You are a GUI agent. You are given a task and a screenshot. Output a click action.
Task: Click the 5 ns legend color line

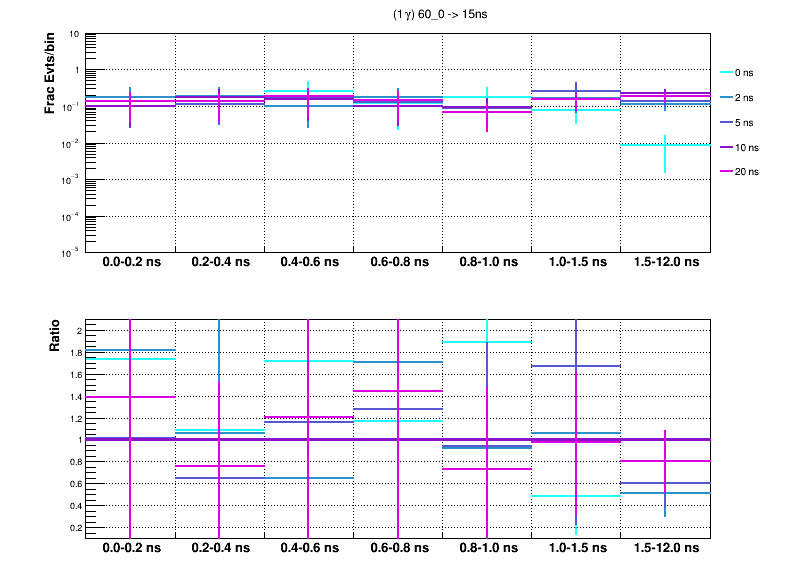pos(727,123)
